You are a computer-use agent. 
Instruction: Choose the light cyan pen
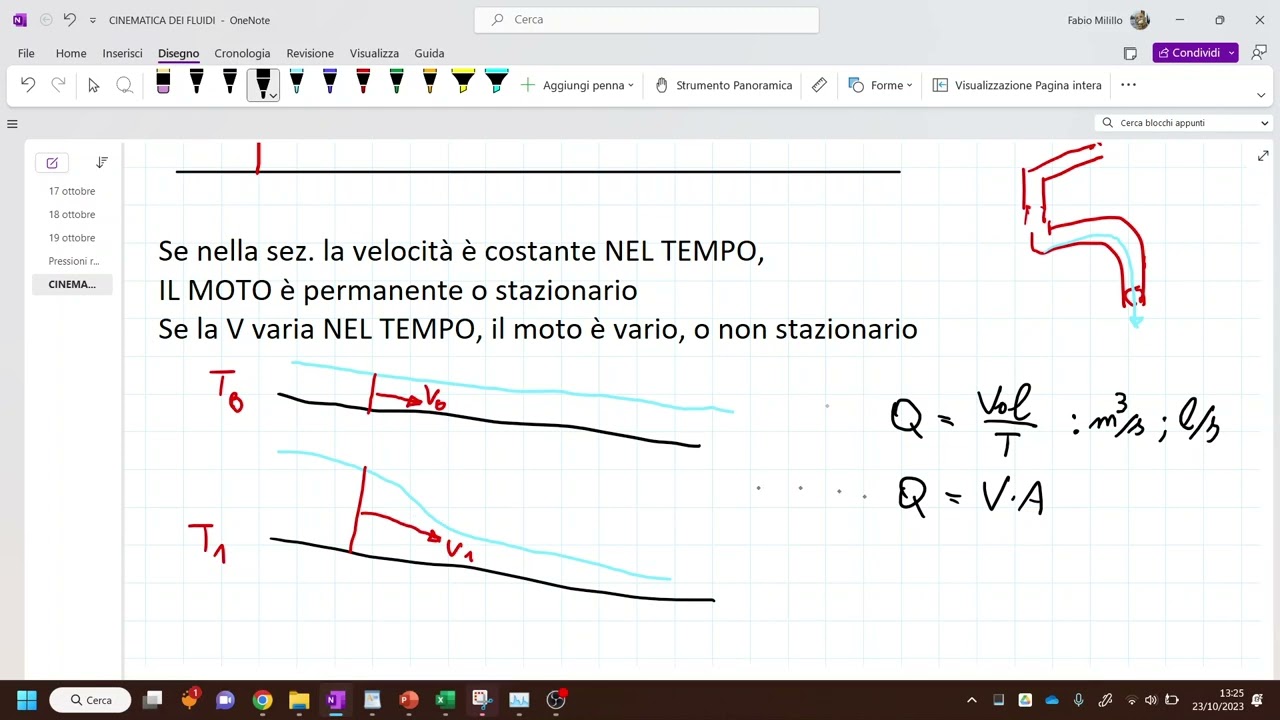click(x=296, y=83)
